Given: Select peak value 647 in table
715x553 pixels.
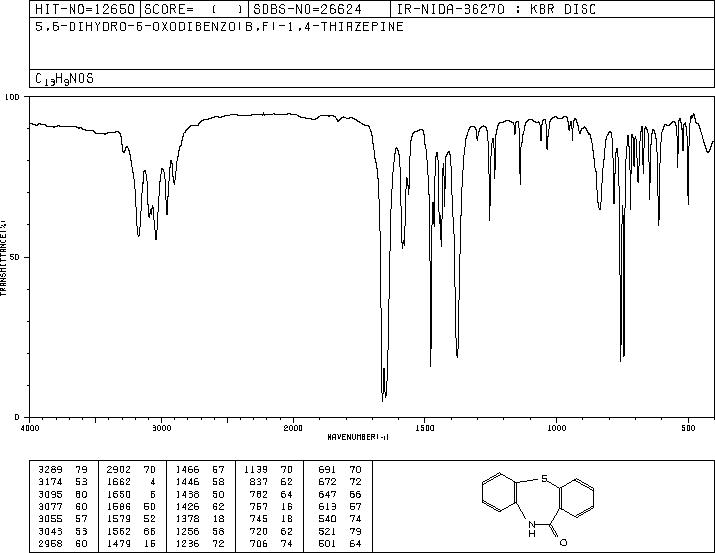Looking at the screenshot, I should (327, 494).
